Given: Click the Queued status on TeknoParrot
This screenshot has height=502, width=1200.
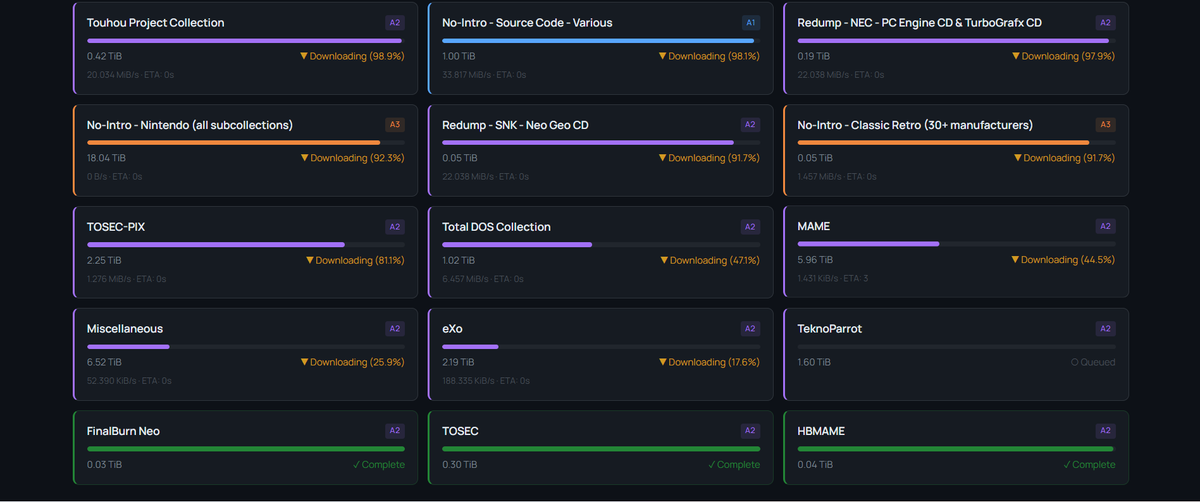Looking at the screenshot, I should pyautogui.click(x=1093, y=362).
